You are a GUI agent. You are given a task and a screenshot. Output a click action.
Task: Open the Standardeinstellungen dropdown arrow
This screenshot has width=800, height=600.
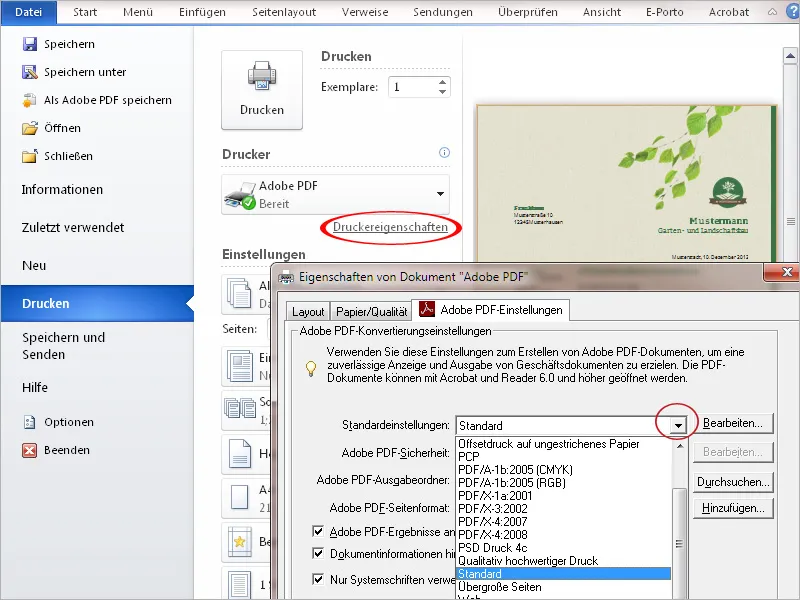678,425
